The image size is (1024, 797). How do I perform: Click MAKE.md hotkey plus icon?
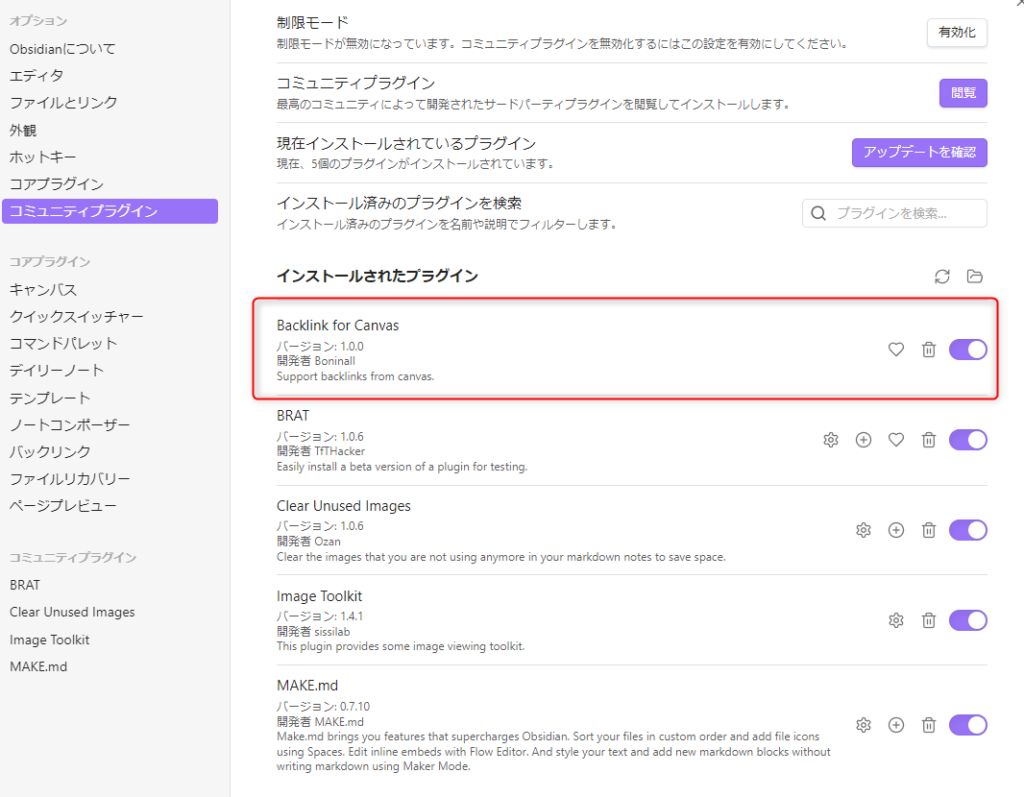click(896, 724)
